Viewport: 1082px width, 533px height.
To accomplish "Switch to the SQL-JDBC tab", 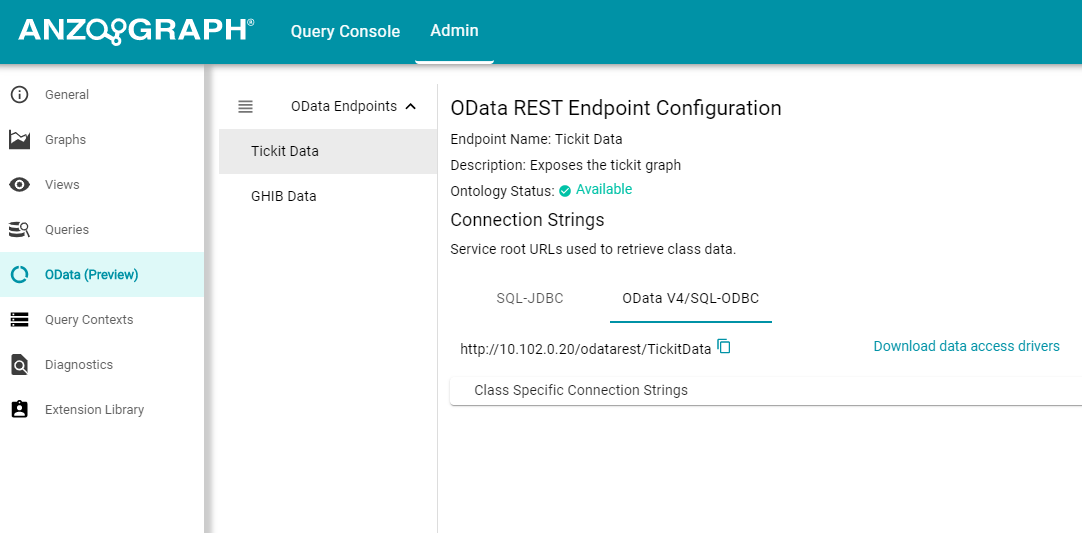I will tap(530, 298).
